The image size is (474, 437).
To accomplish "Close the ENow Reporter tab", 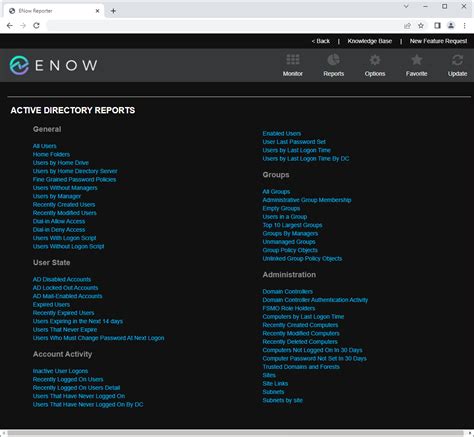I will pos(97,11).
